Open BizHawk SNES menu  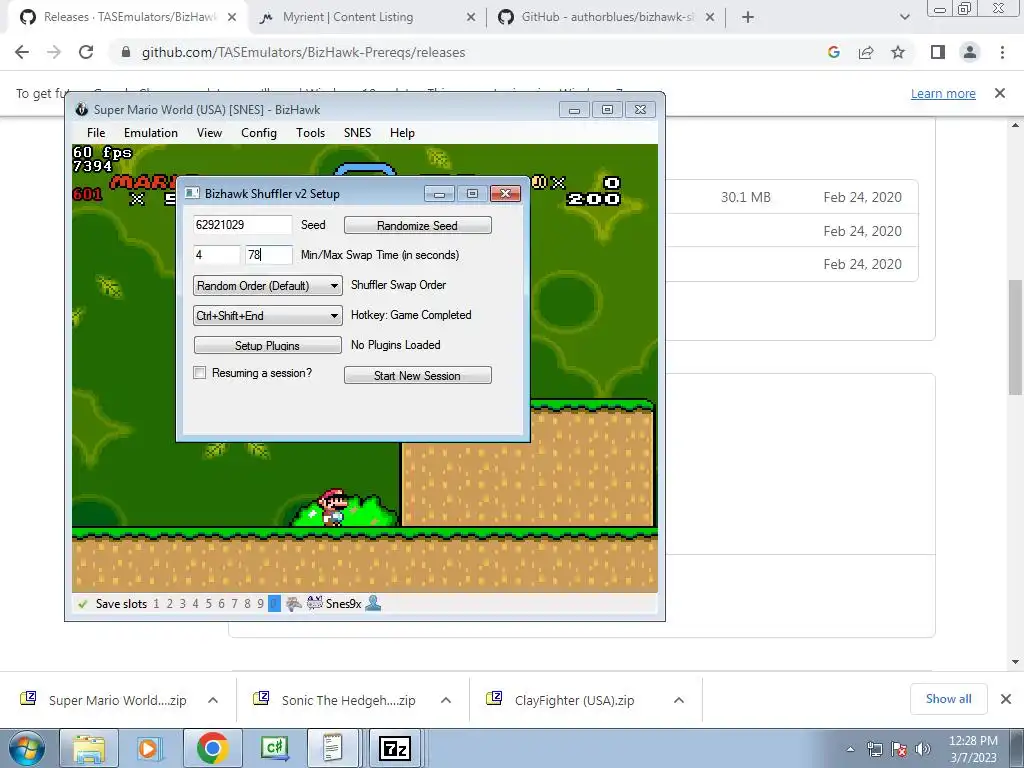click(357, 133)
